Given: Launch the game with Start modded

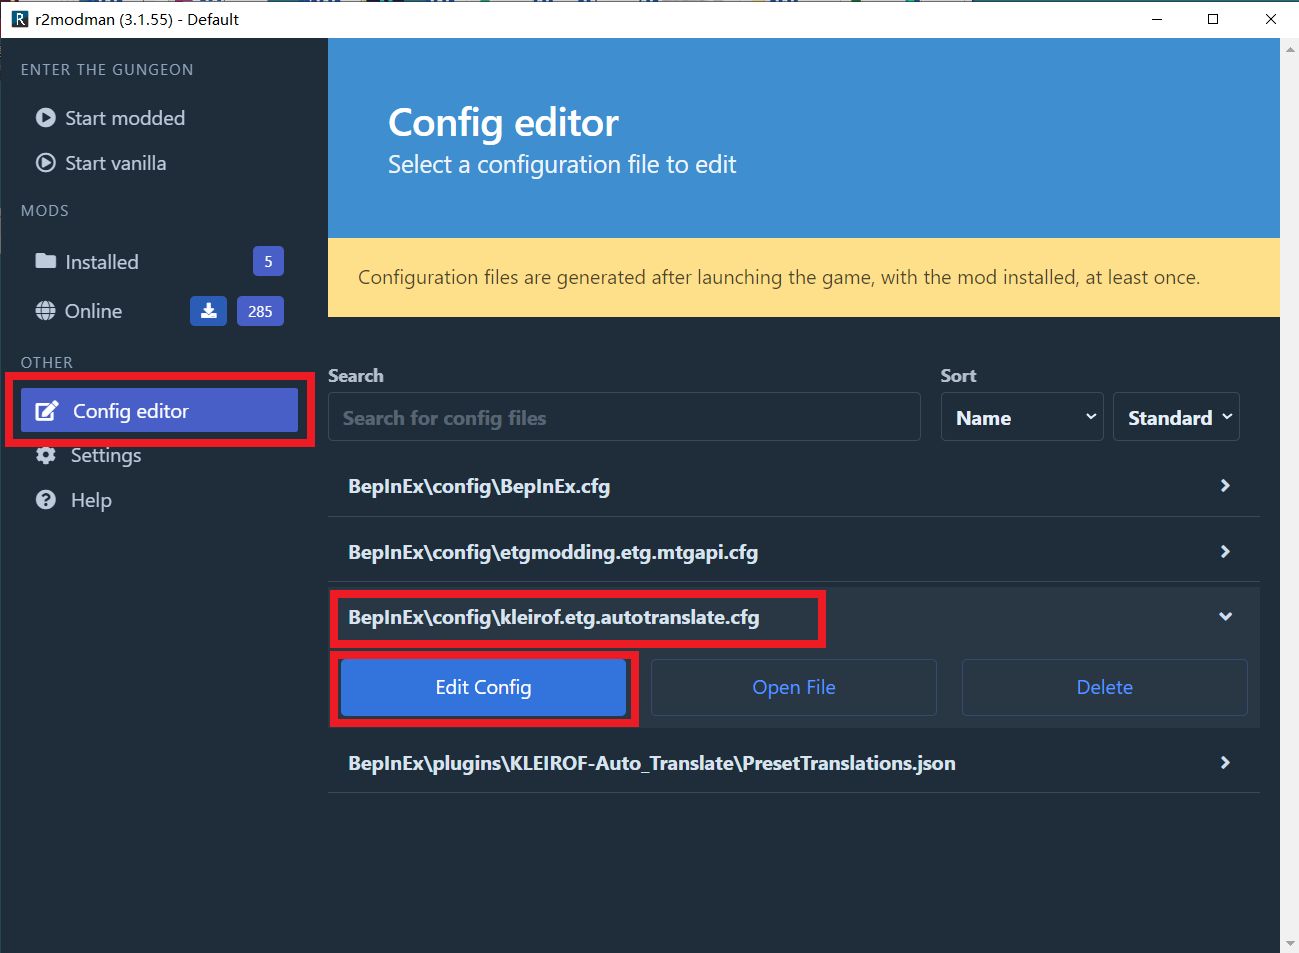Looking at the screenshot, I should (x=125, y=118).
